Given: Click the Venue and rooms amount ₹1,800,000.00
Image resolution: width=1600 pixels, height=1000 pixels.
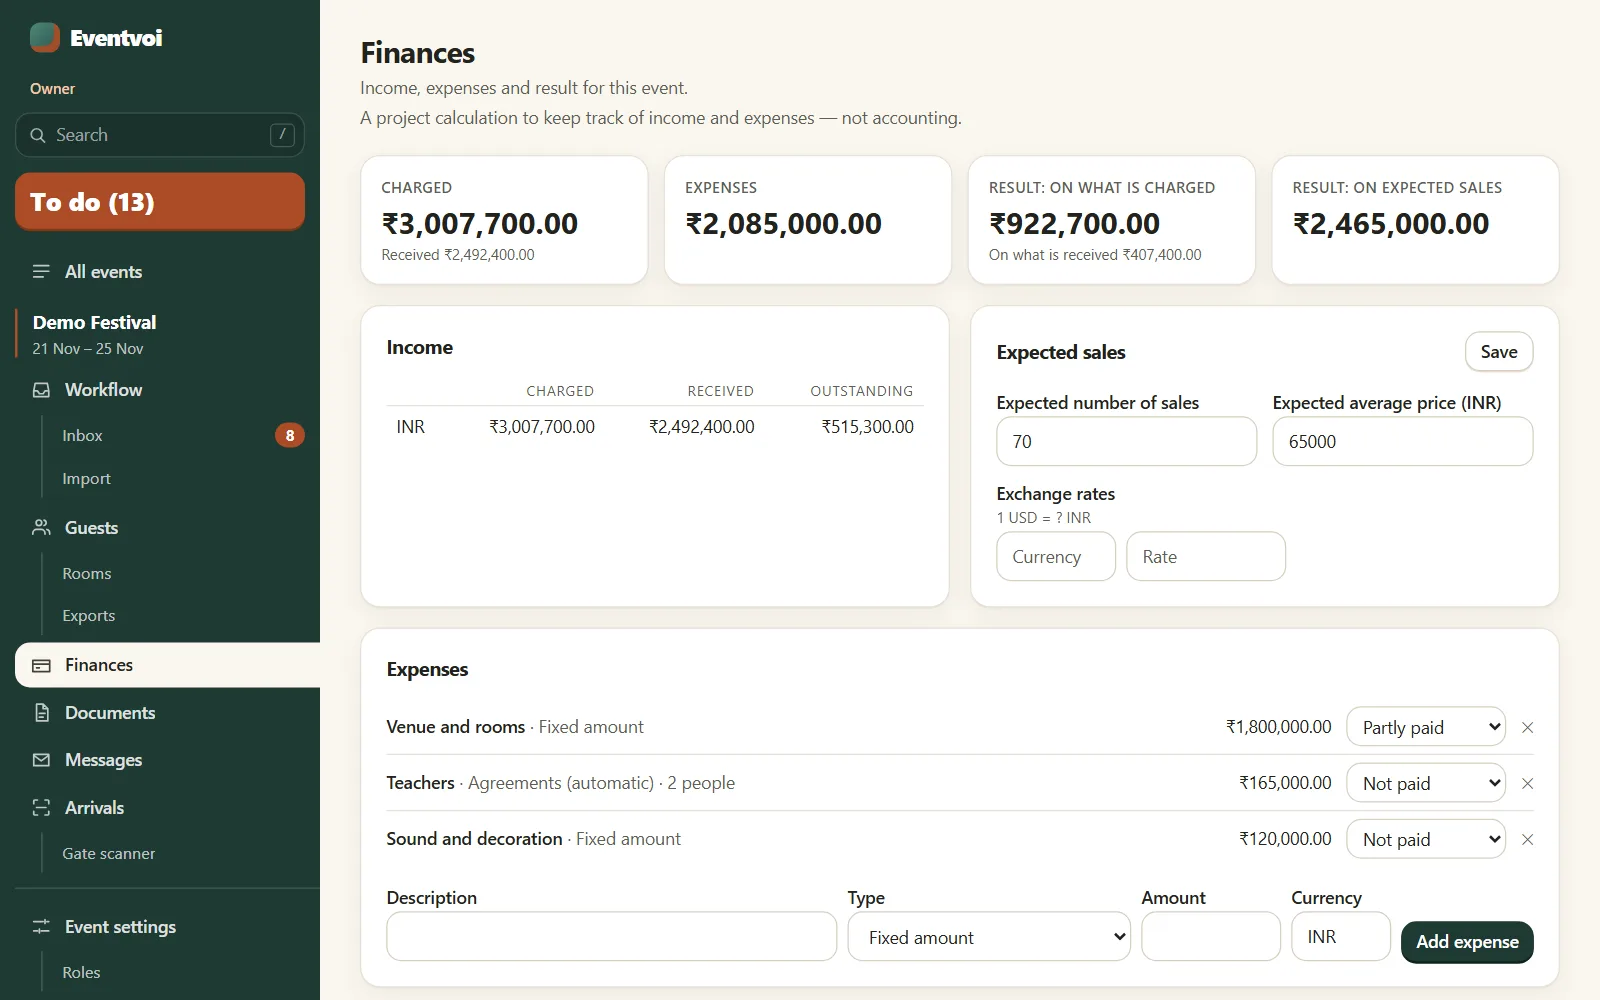Looking at the screenshot, I should tap(1279, 727).
